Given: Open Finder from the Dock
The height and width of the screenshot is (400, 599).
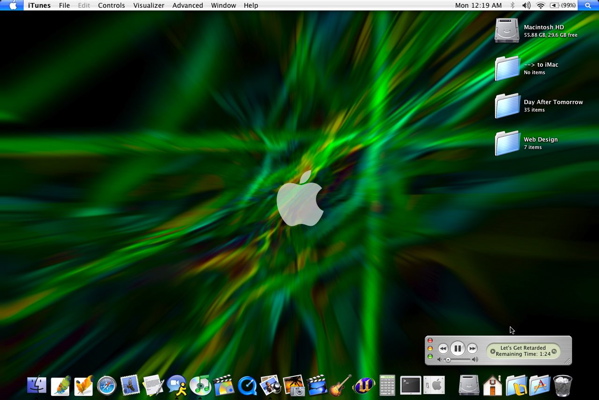Looking at the screenshot, I should click(x=37, y=385).
